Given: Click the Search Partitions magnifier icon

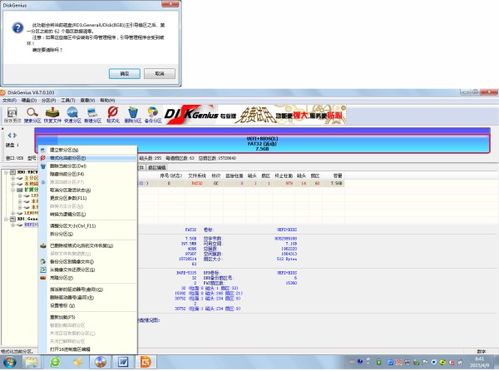Looking at the screenshot, I should pyautogui.click(x=32, y=115).
